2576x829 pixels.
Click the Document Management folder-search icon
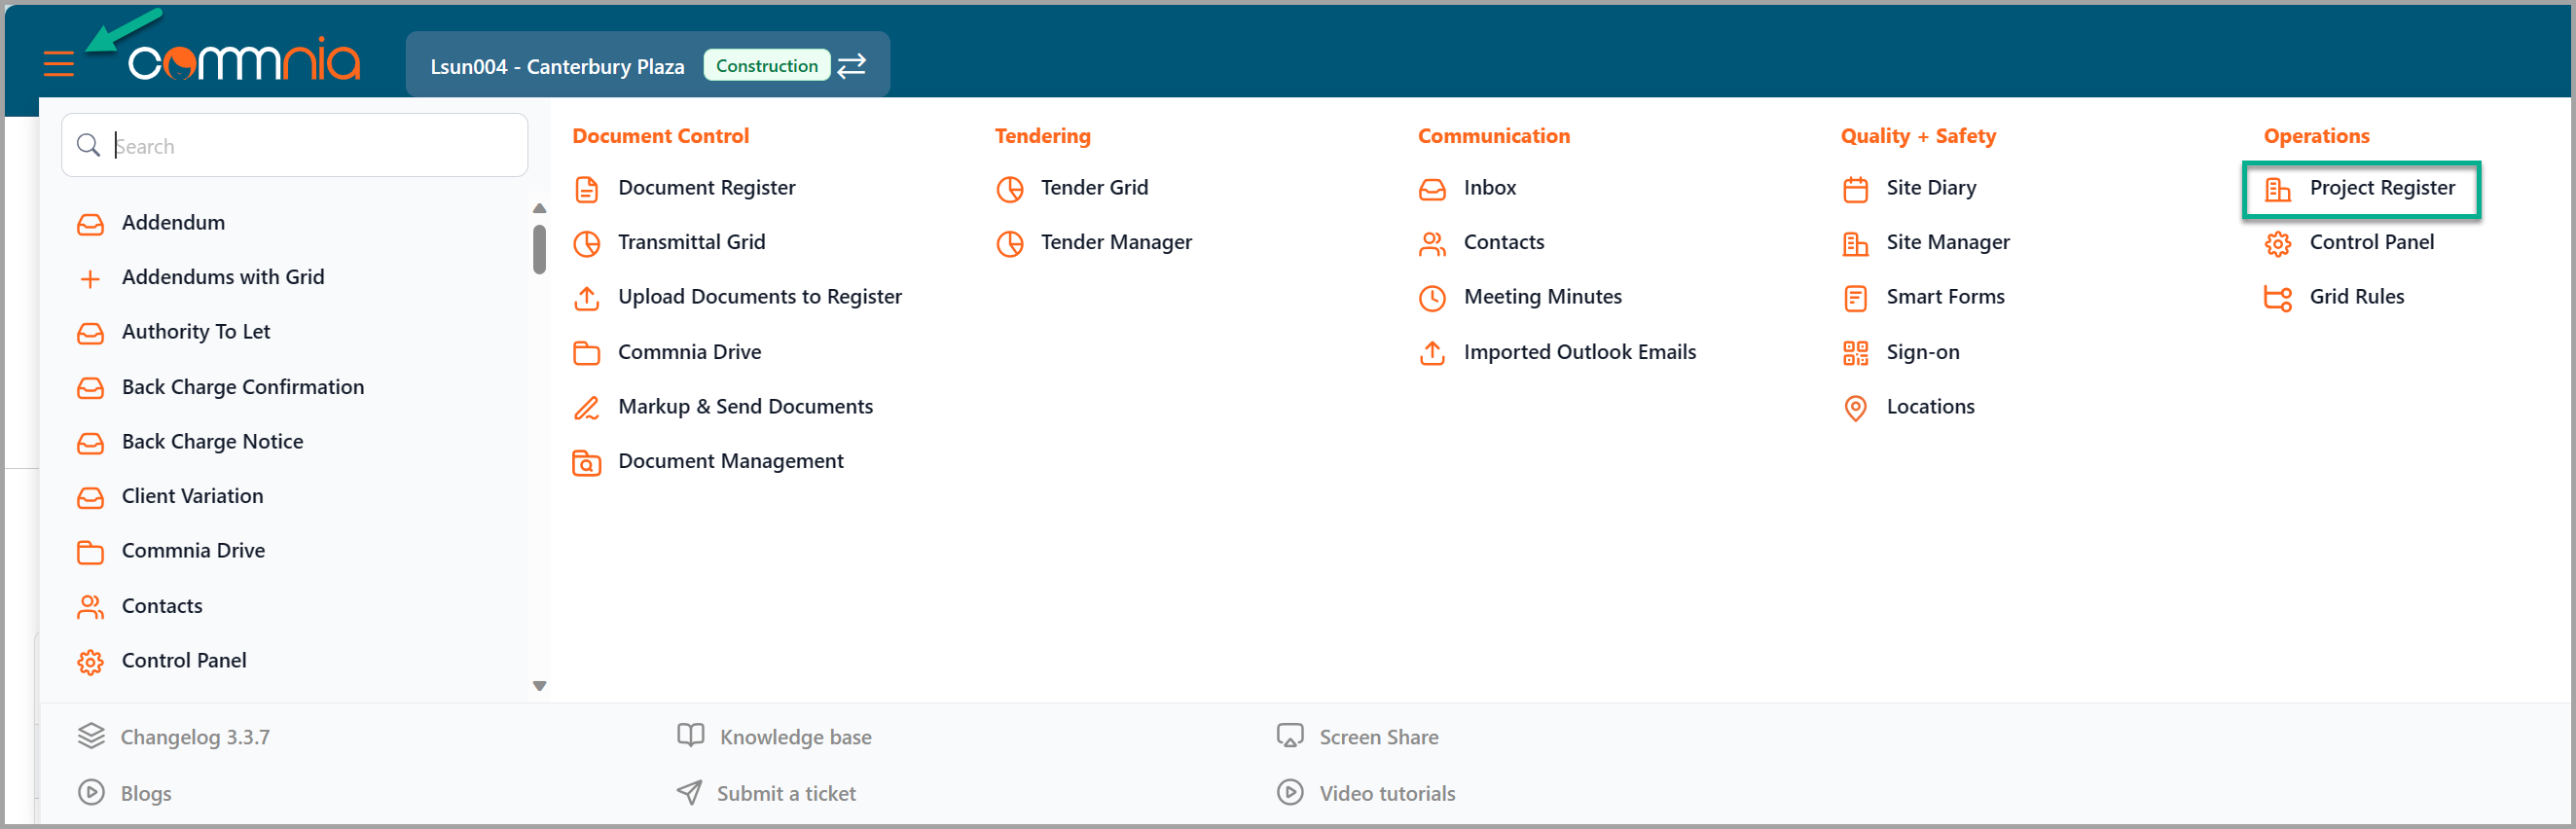587,463
